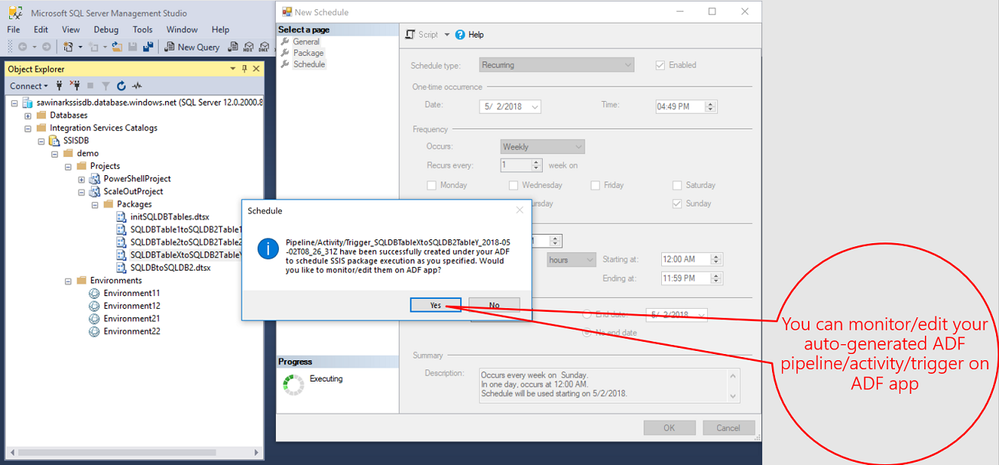Click the Activity Monitor pulse icon
This screenshot has height=465, width=999.
click(137, 85)
